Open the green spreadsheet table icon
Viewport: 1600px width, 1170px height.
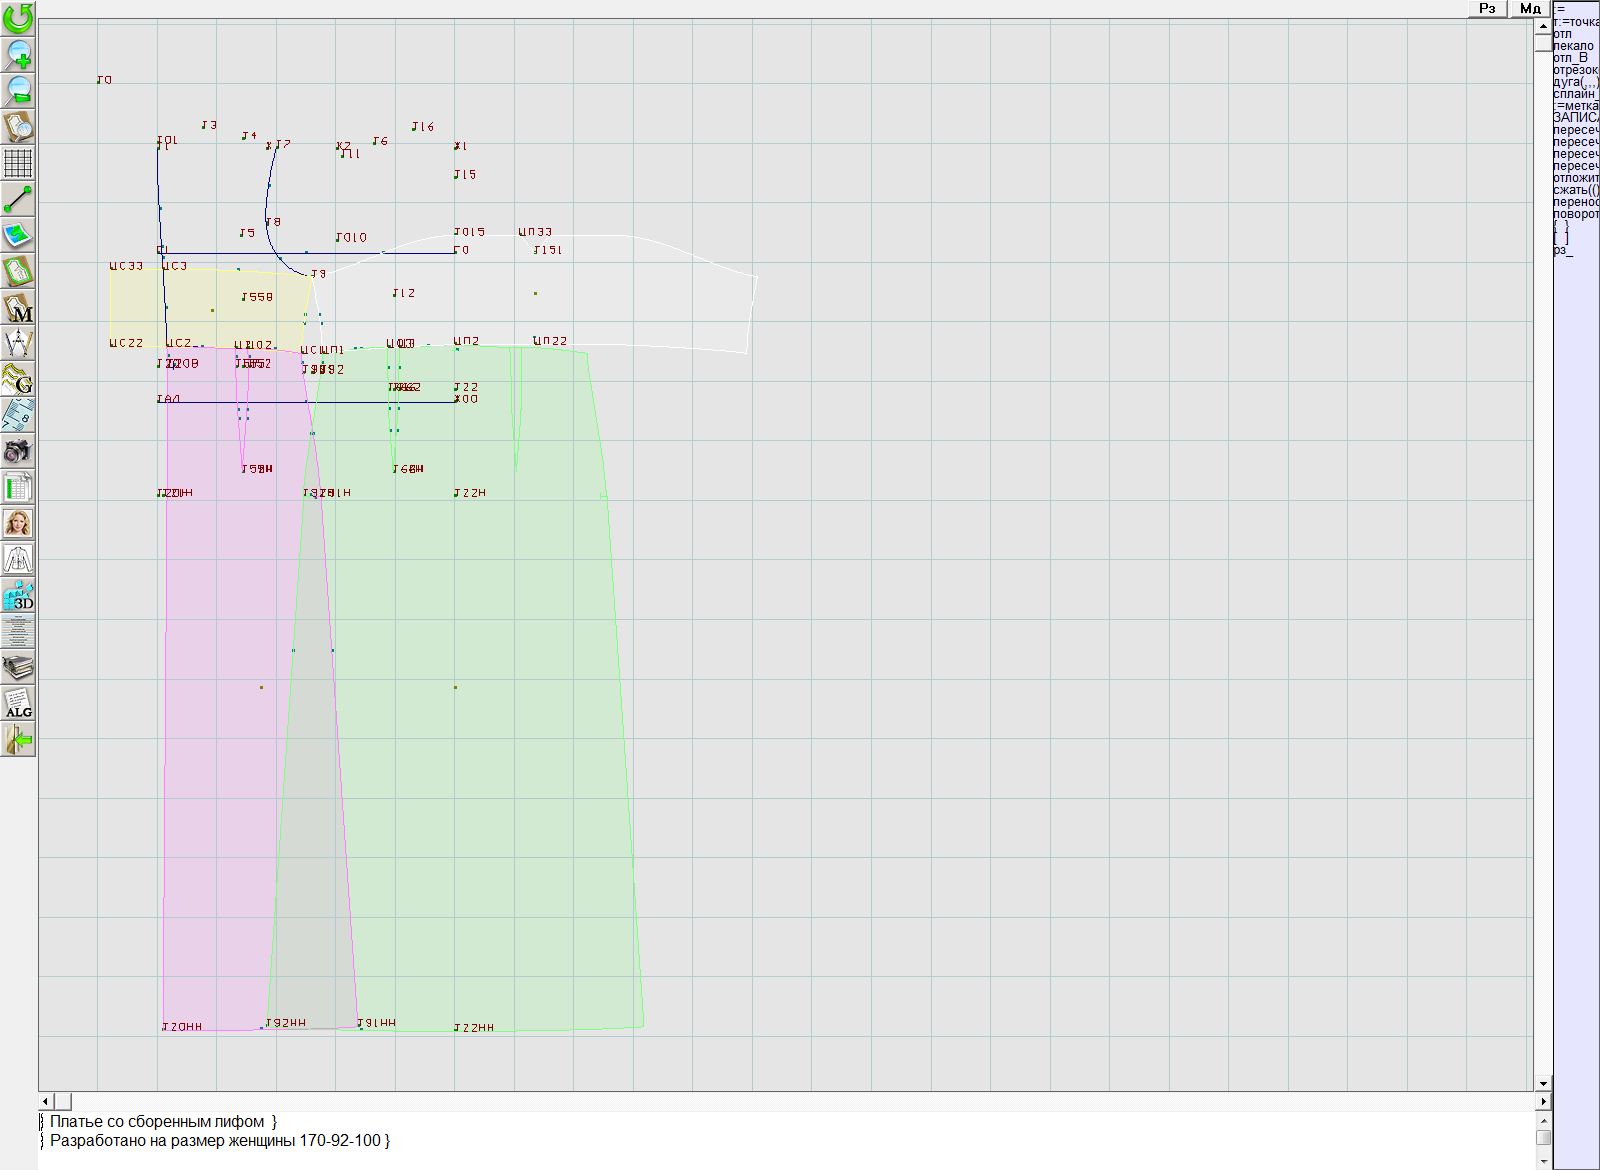pyautogui.click(x=18, y=487)
